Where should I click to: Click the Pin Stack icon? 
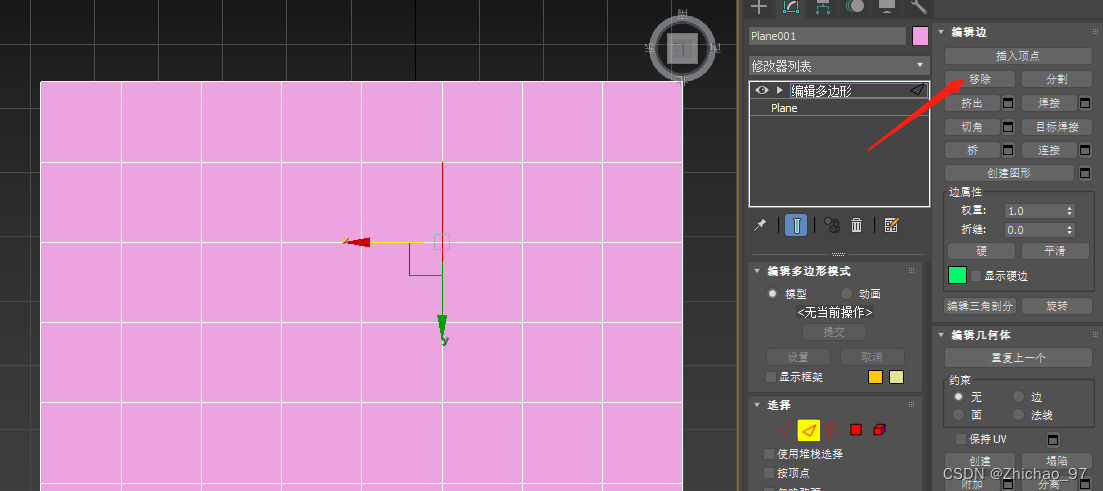pos(760,225)
